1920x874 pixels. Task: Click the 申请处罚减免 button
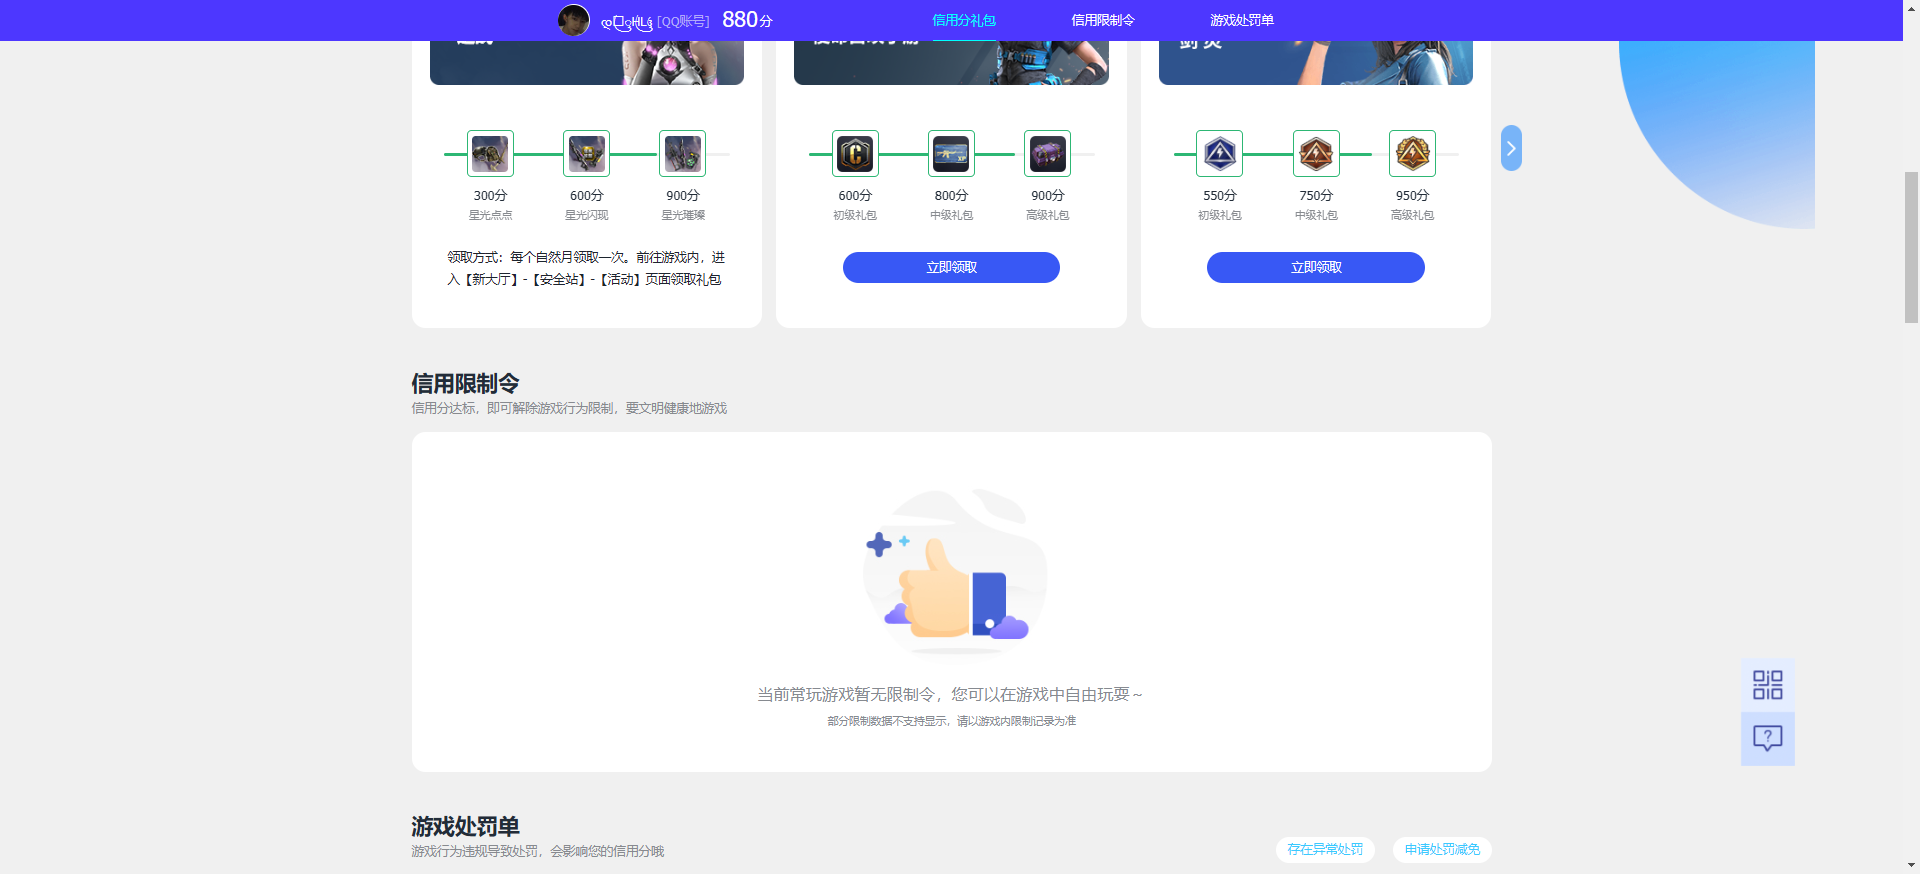pyautogui.click(x=1442, y=849)
